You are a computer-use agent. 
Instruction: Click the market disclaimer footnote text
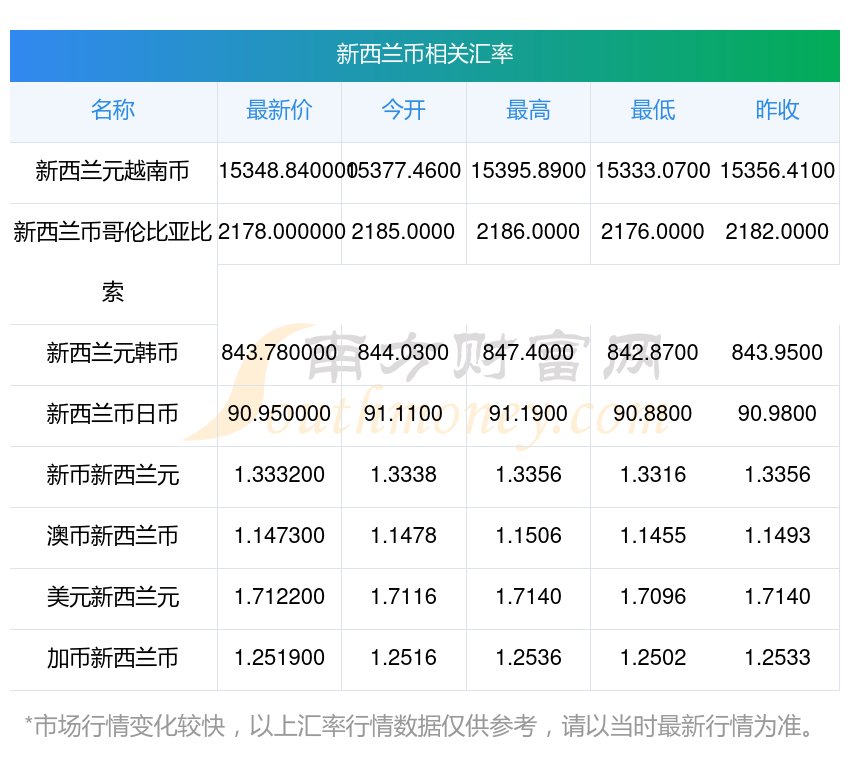420,726
